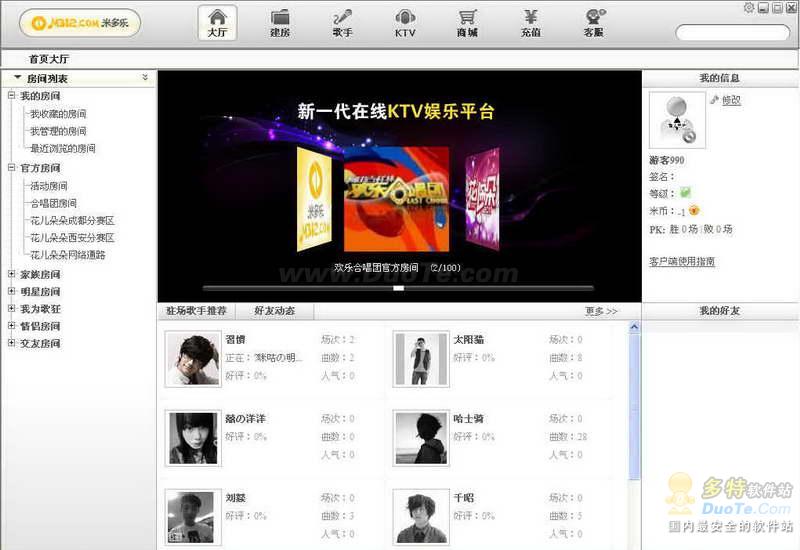This screenshot has height=550, width=800.
Task: Collapse the 房间列表 panel header chevron
Action: [145, 77]
